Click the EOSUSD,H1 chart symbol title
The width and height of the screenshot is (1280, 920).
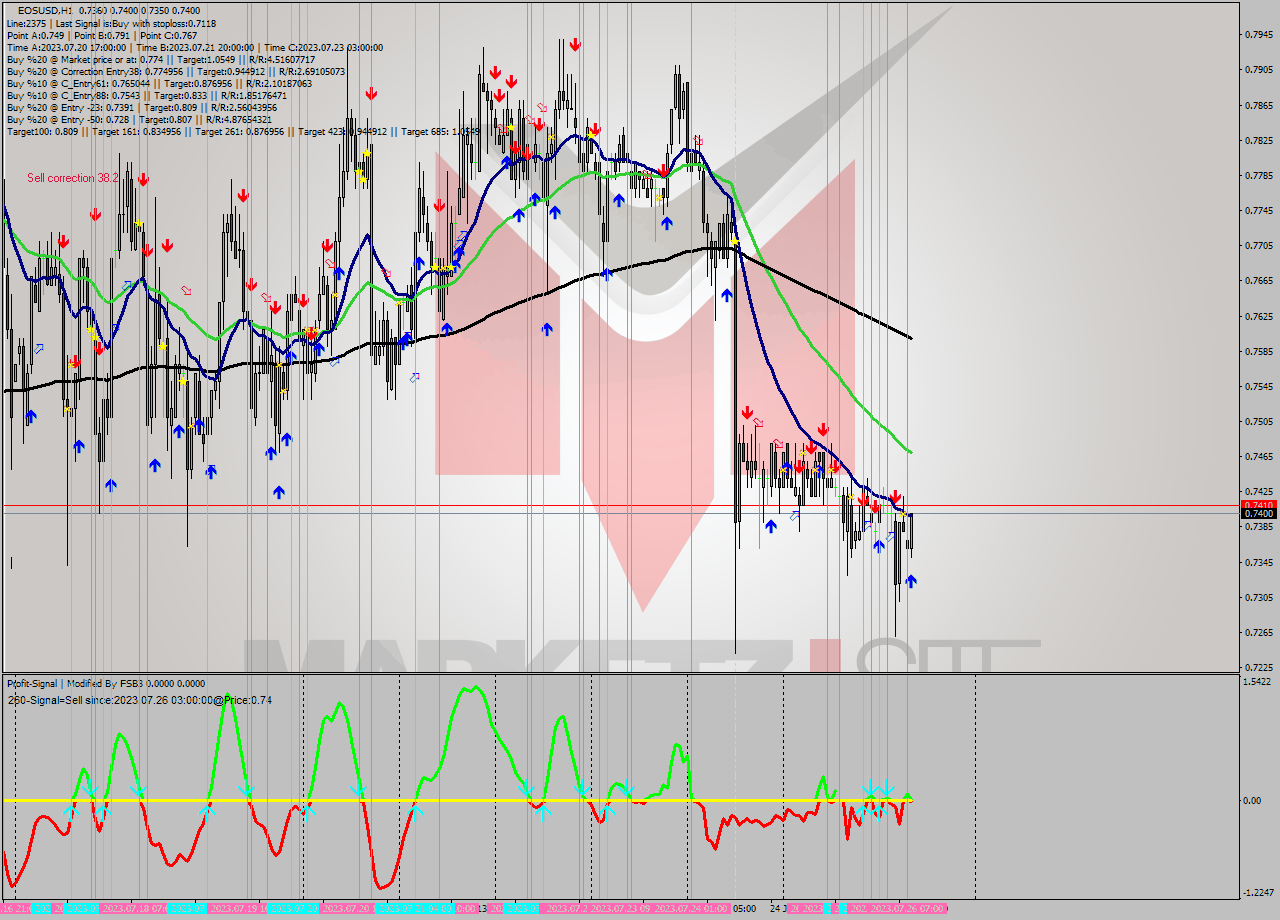(45, 10)
